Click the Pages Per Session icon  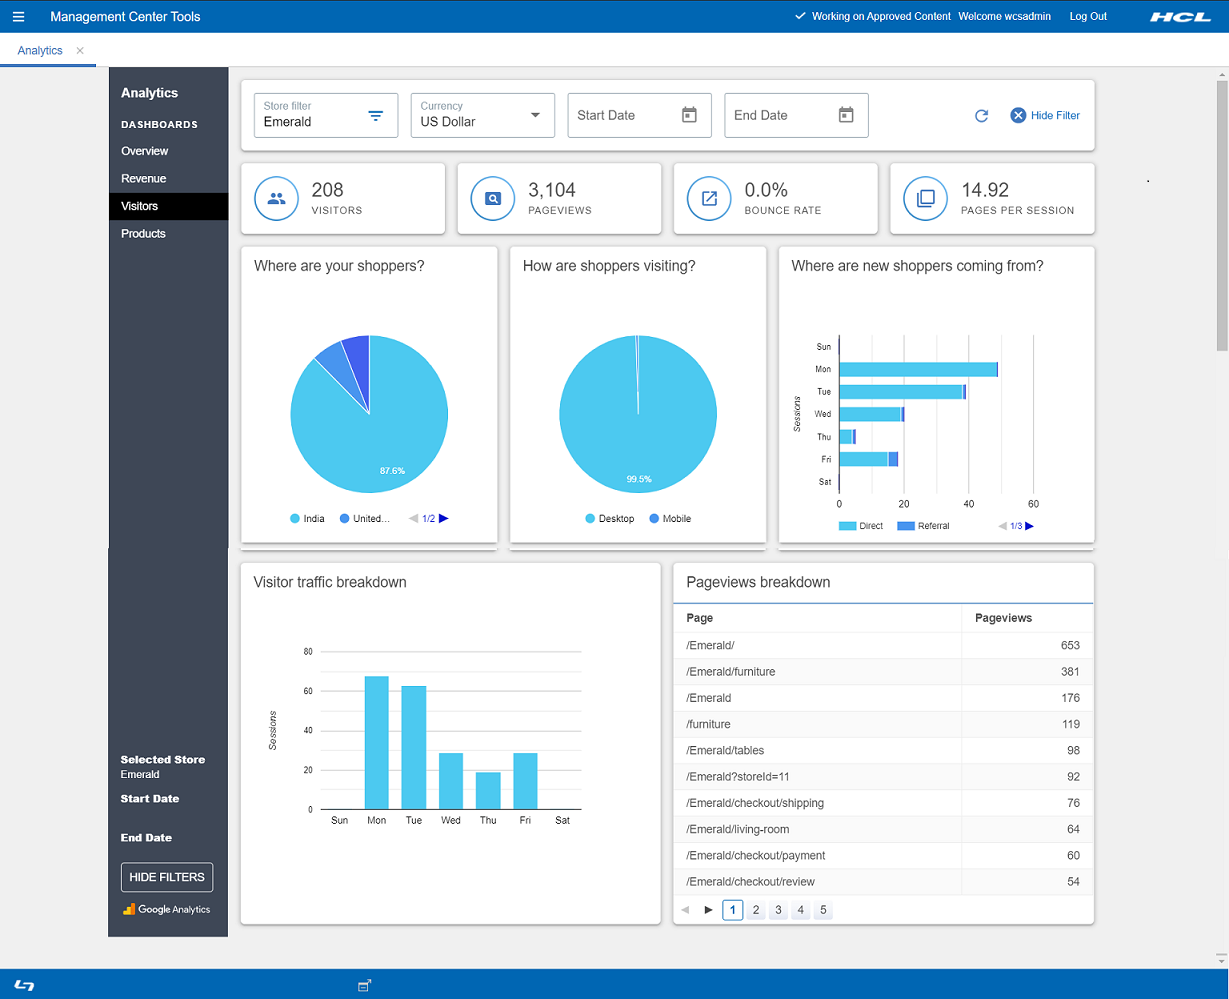pos(926,199)
